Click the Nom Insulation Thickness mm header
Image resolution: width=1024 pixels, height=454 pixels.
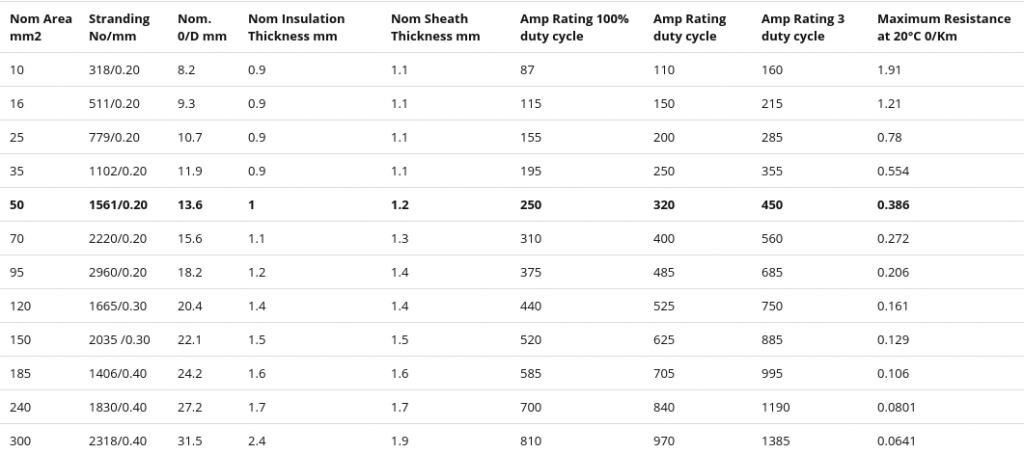[296, 27]
